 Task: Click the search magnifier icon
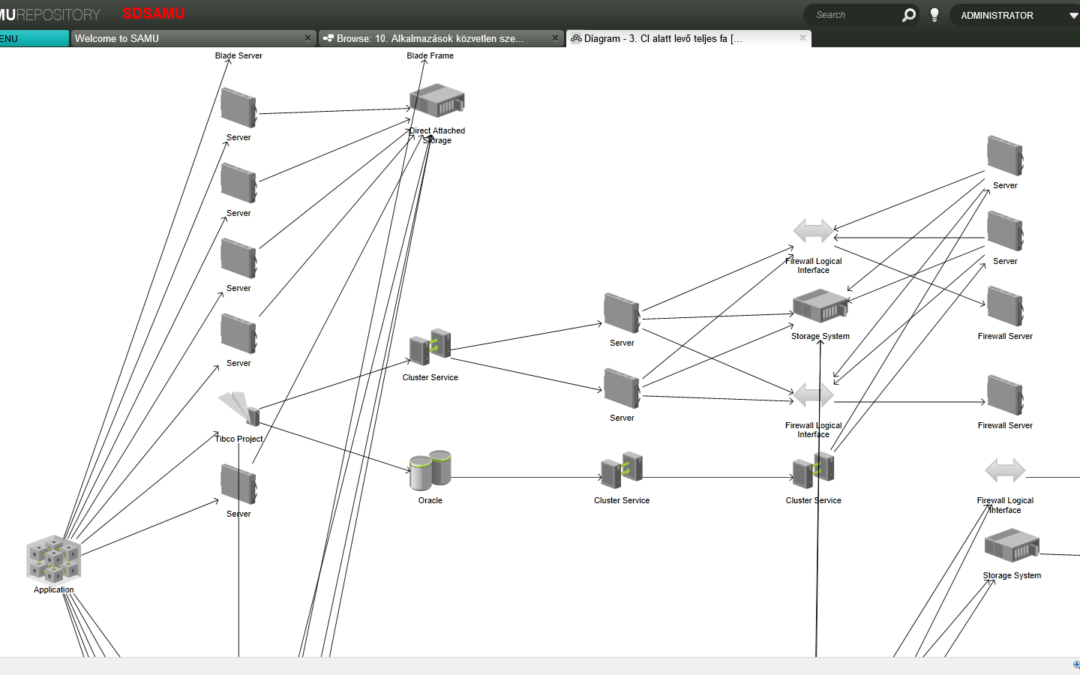point(908,14)
